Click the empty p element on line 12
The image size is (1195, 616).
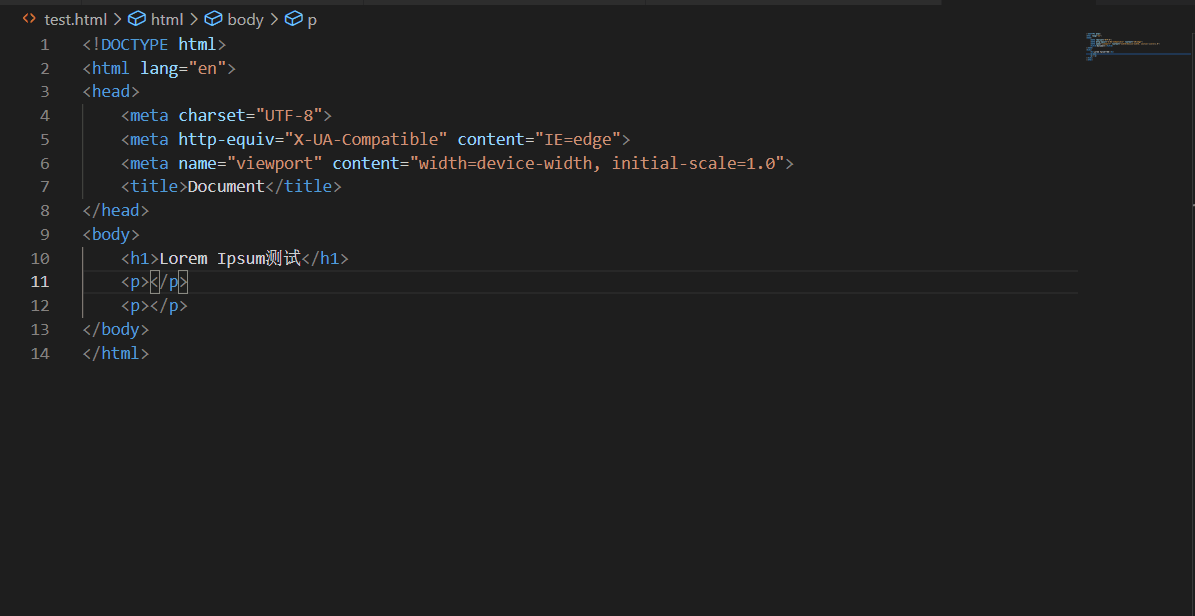[x=152, y=305]
